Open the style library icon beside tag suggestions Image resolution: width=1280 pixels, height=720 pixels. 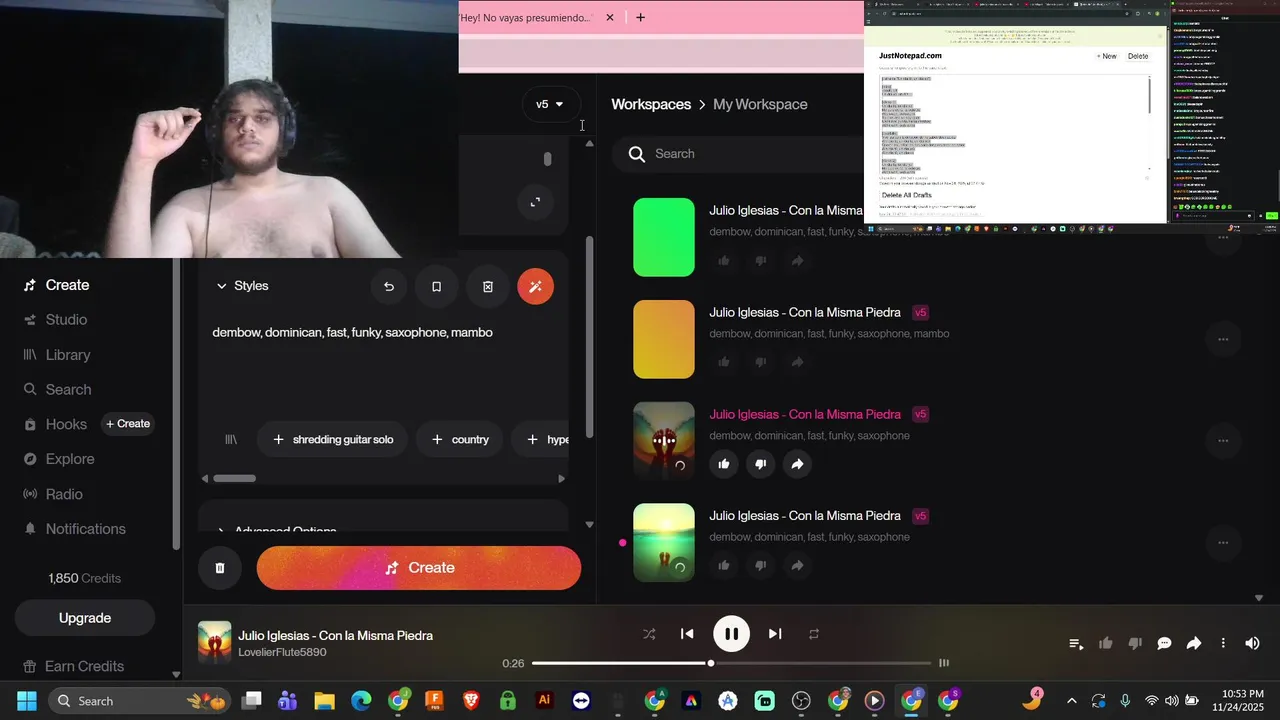[231, 439]
